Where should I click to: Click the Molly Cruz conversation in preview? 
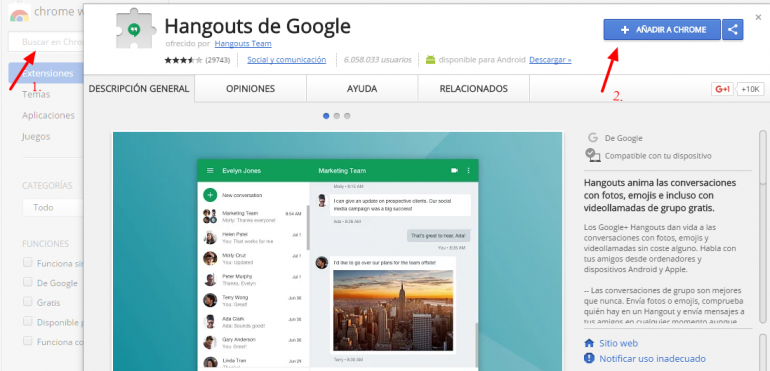pos(252,258)
